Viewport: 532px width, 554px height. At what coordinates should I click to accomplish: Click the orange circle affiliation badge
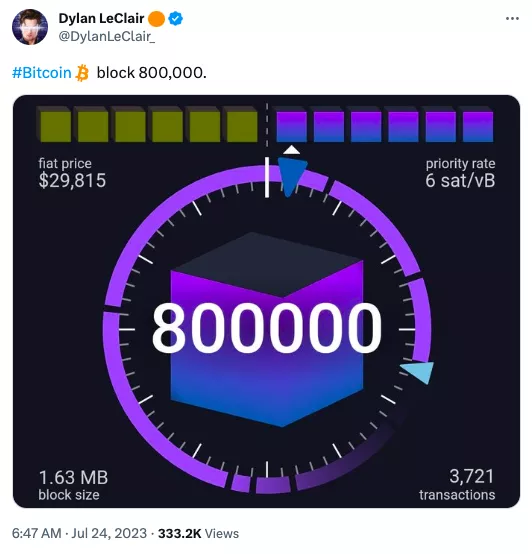click(156, 19)
